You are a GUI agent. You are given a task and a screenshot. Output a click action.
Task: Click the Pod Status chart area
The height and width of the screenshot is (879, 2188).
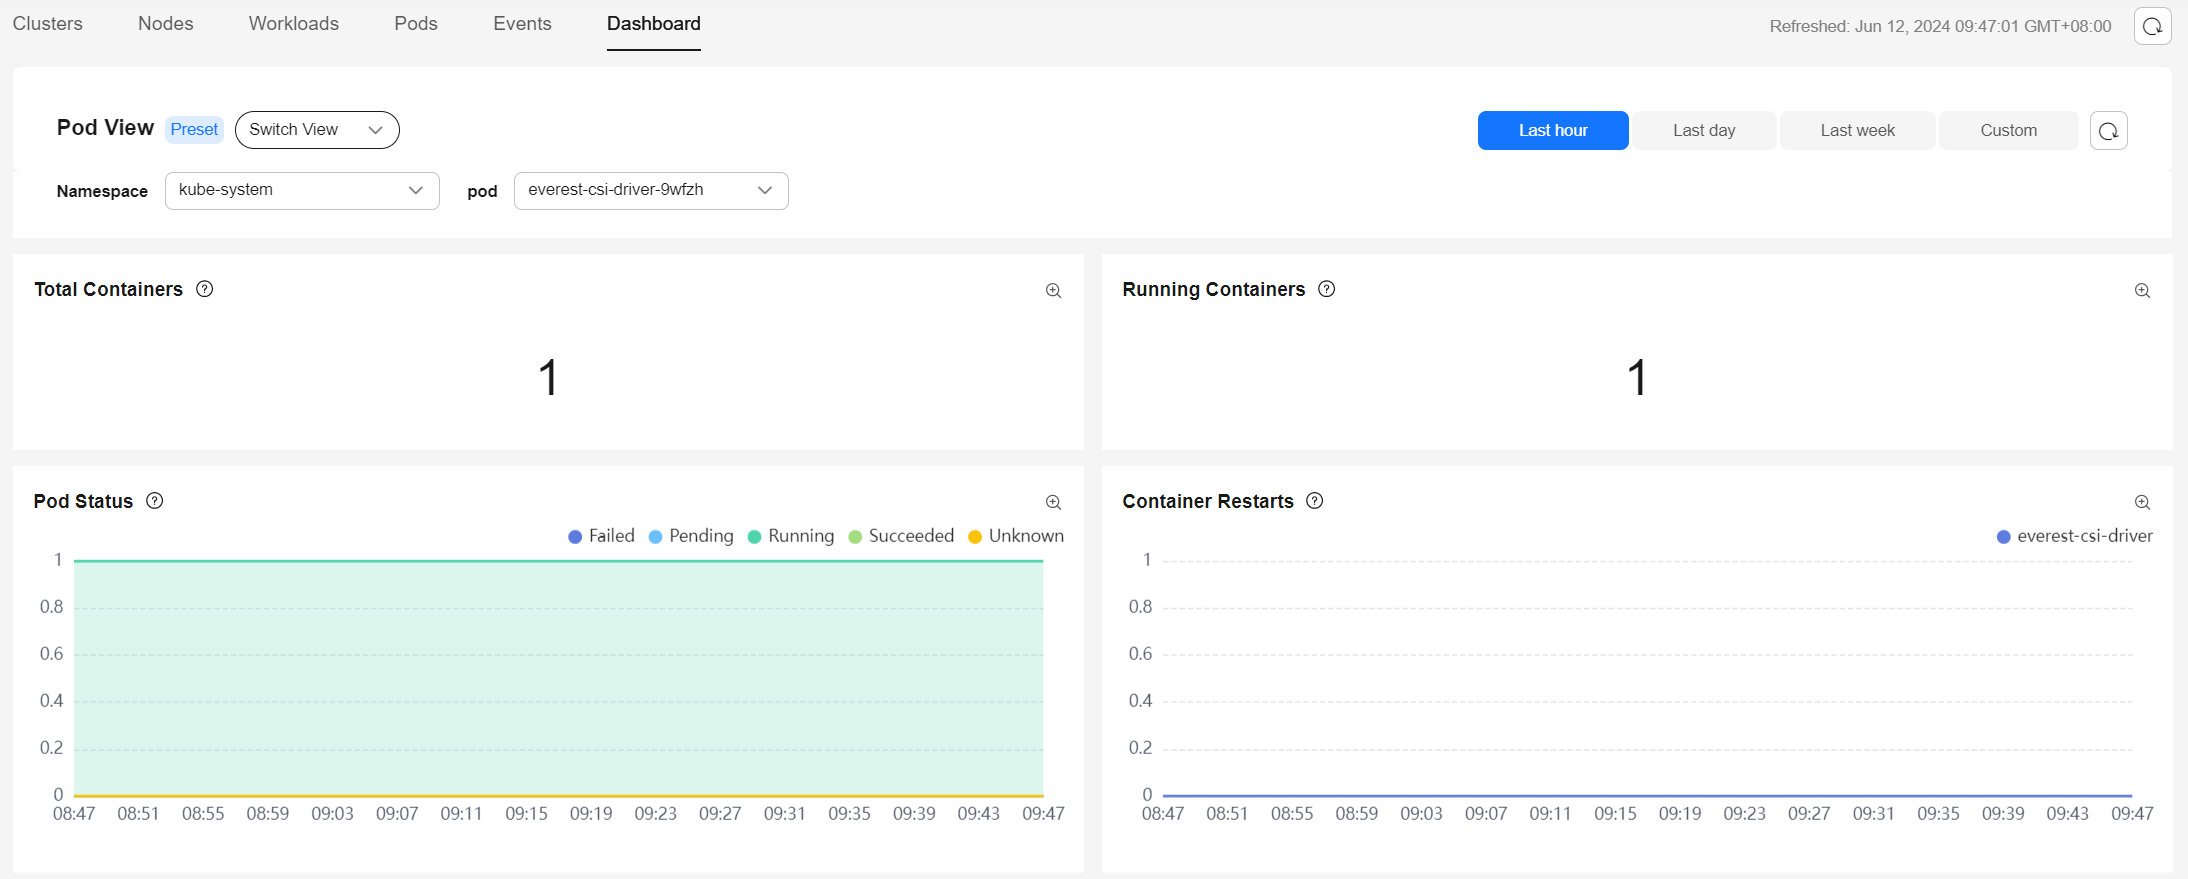558,678
